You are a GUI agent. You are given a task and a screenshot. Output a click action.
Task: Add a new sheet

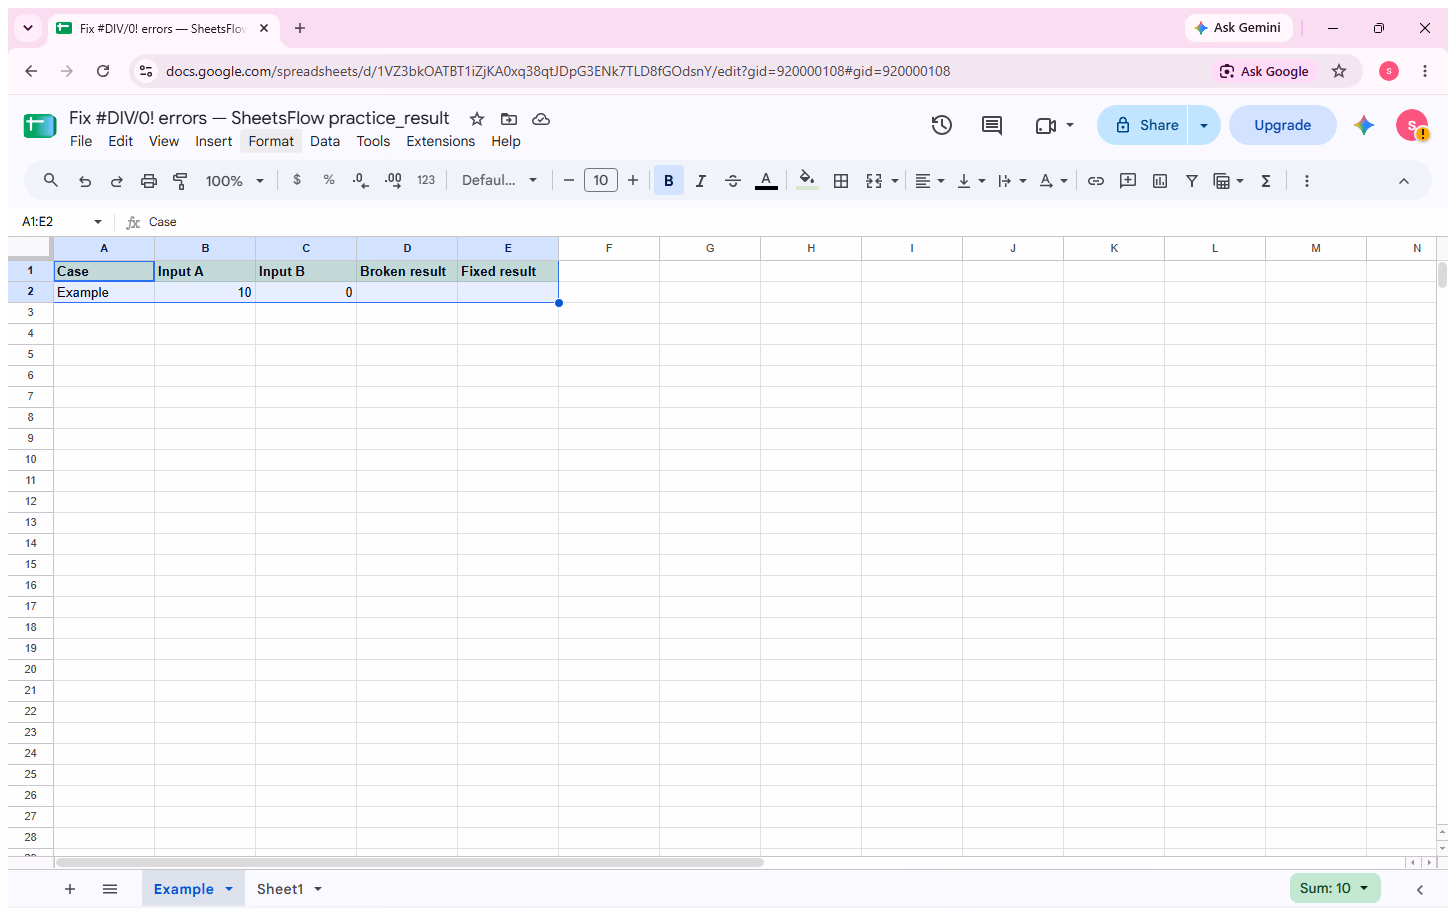coord(70,889)
